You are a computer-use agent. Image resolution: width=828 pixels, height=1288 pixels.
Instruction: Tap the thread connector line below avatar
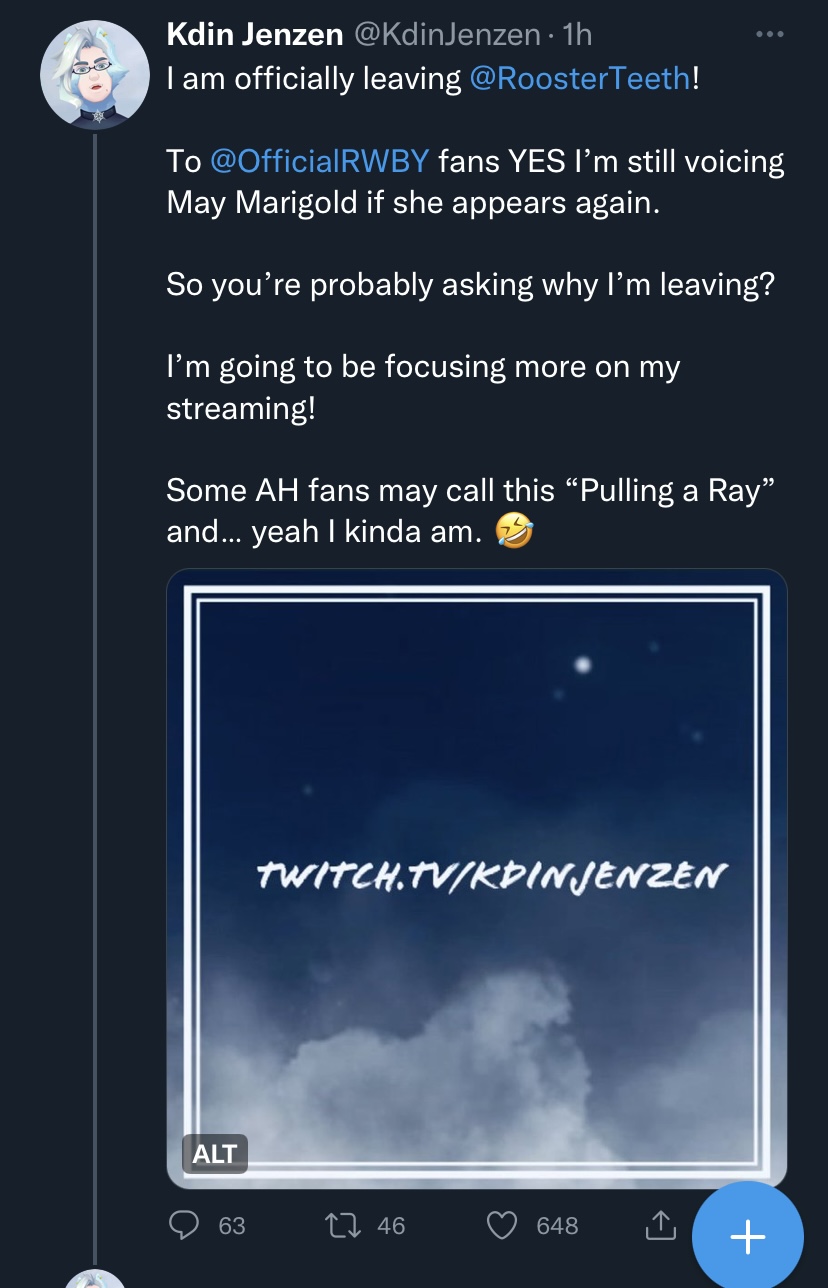(94, 698)
